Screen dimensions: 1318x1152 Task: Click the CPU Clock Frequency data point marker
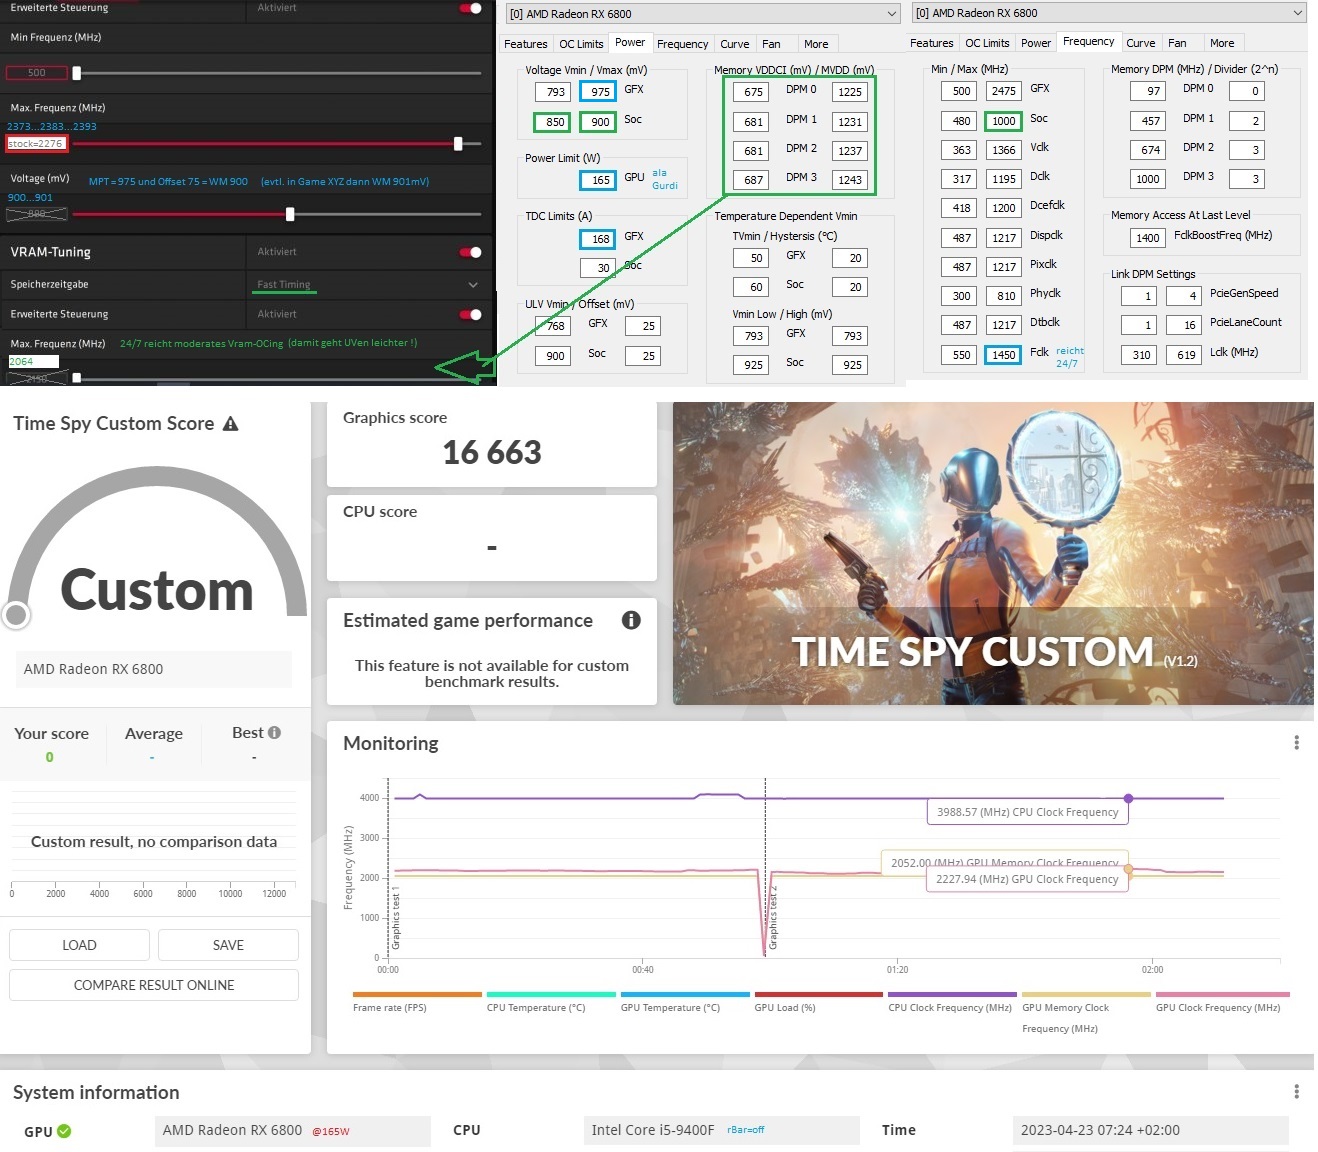pyautogui.click(x=1129, y=799)
